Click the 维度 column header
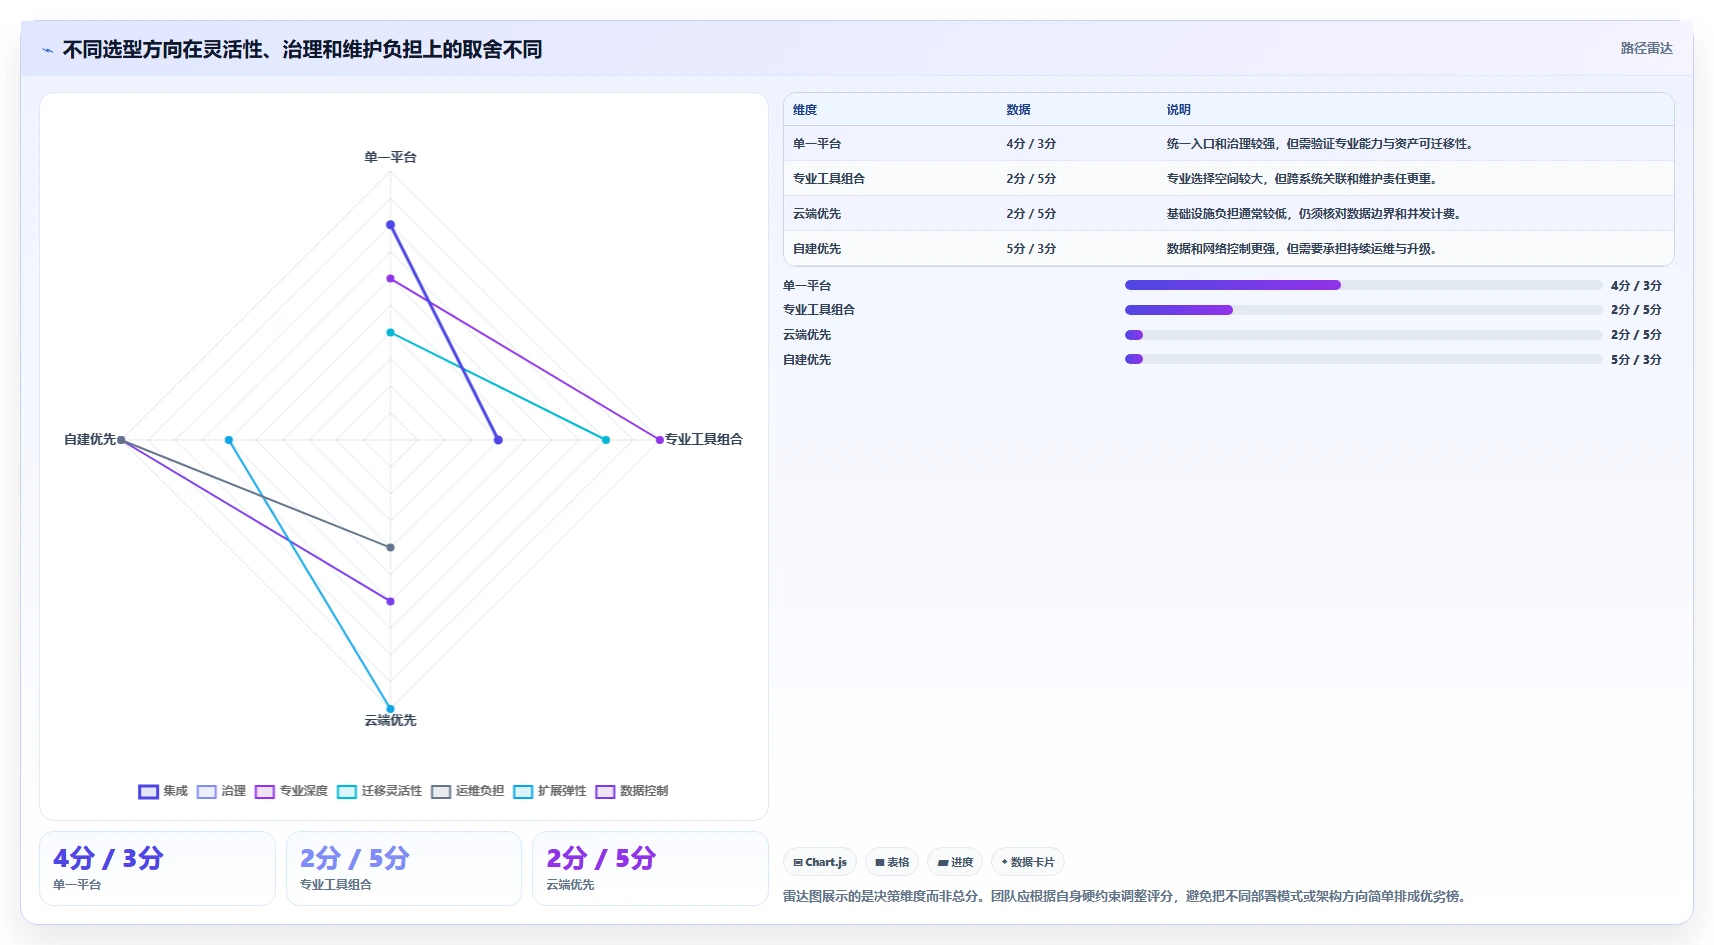1714x945 pixels. click(805, 110)
